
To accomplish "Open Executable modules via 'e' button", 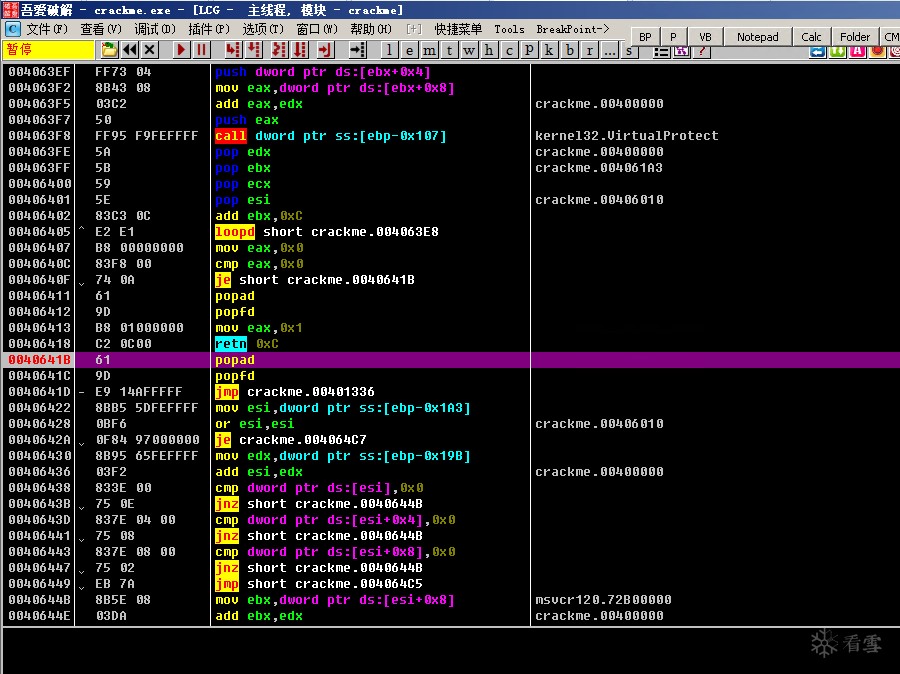I will [409, 50].
